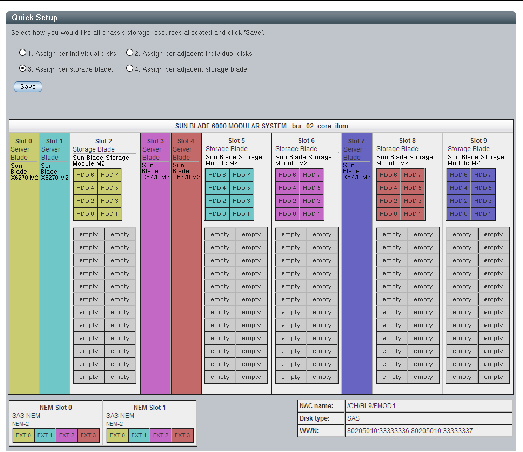Open the Slot 6 Storage Blade link

[296, 148]
